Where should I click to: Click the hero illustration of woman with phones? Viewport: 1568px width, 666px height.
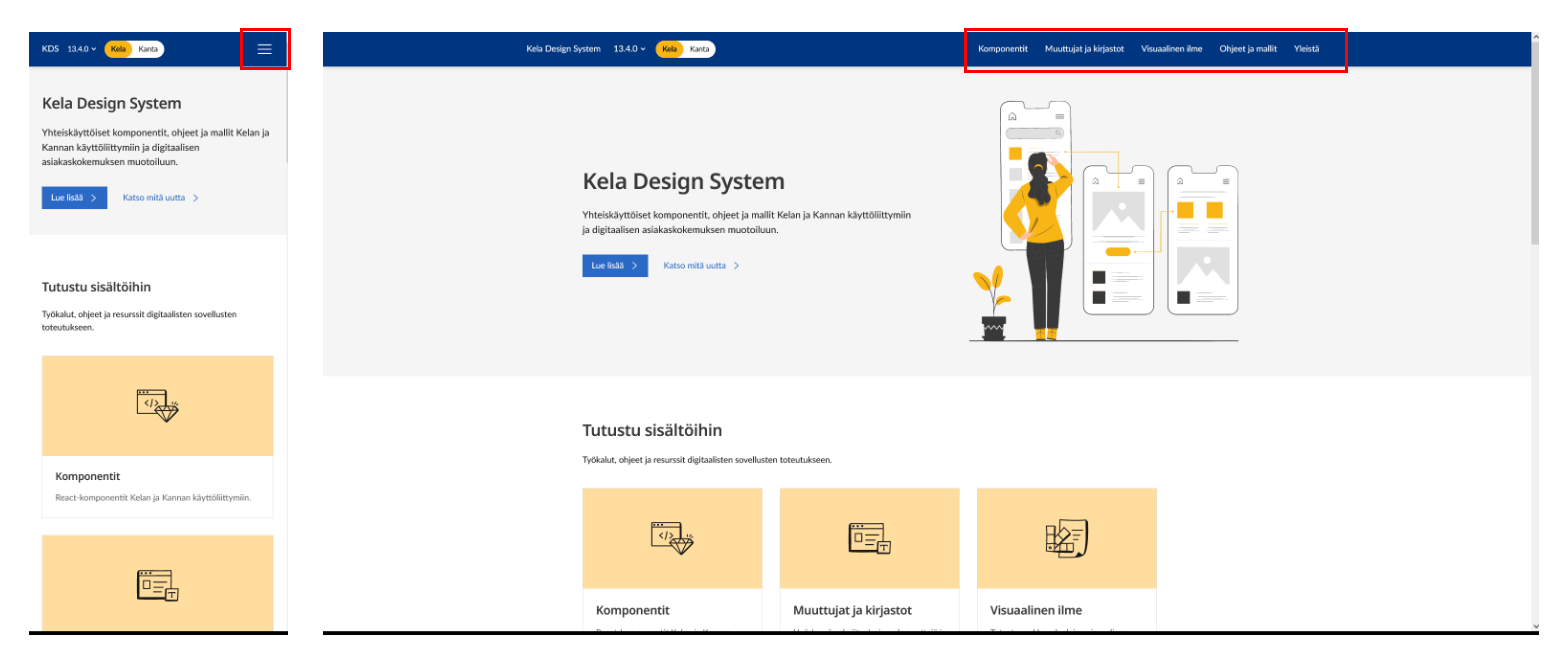click(1104, 222)
